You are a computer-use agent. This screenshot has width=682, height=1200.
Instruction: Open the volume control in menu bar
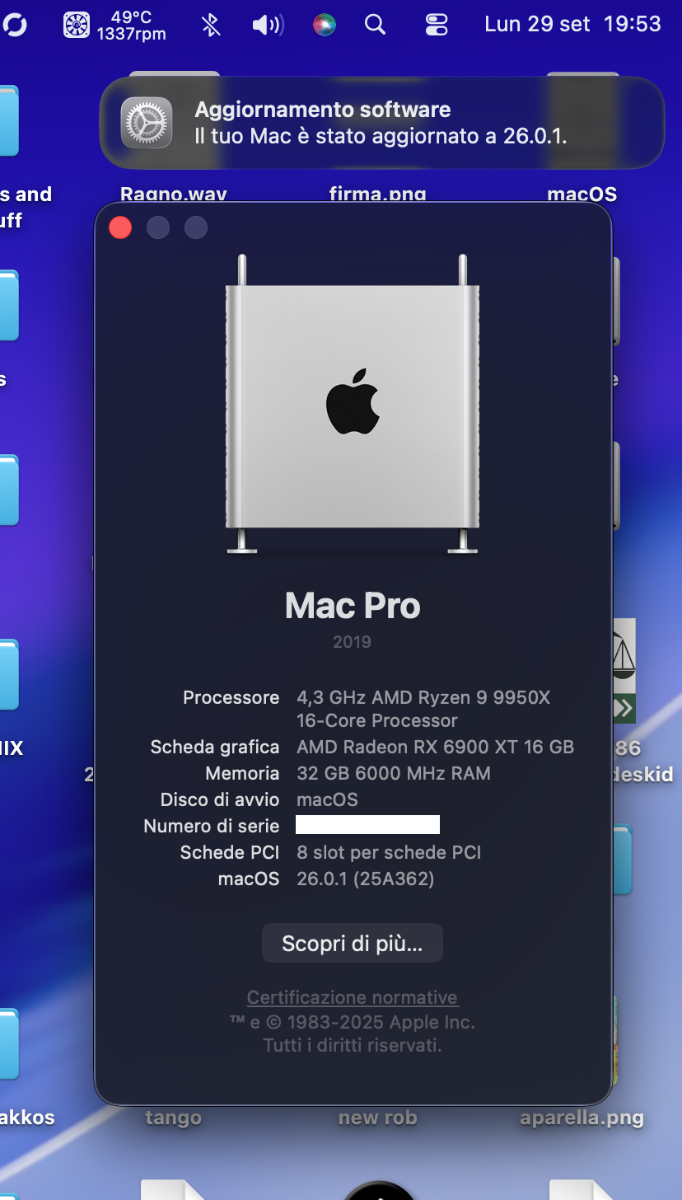point(267,25)
